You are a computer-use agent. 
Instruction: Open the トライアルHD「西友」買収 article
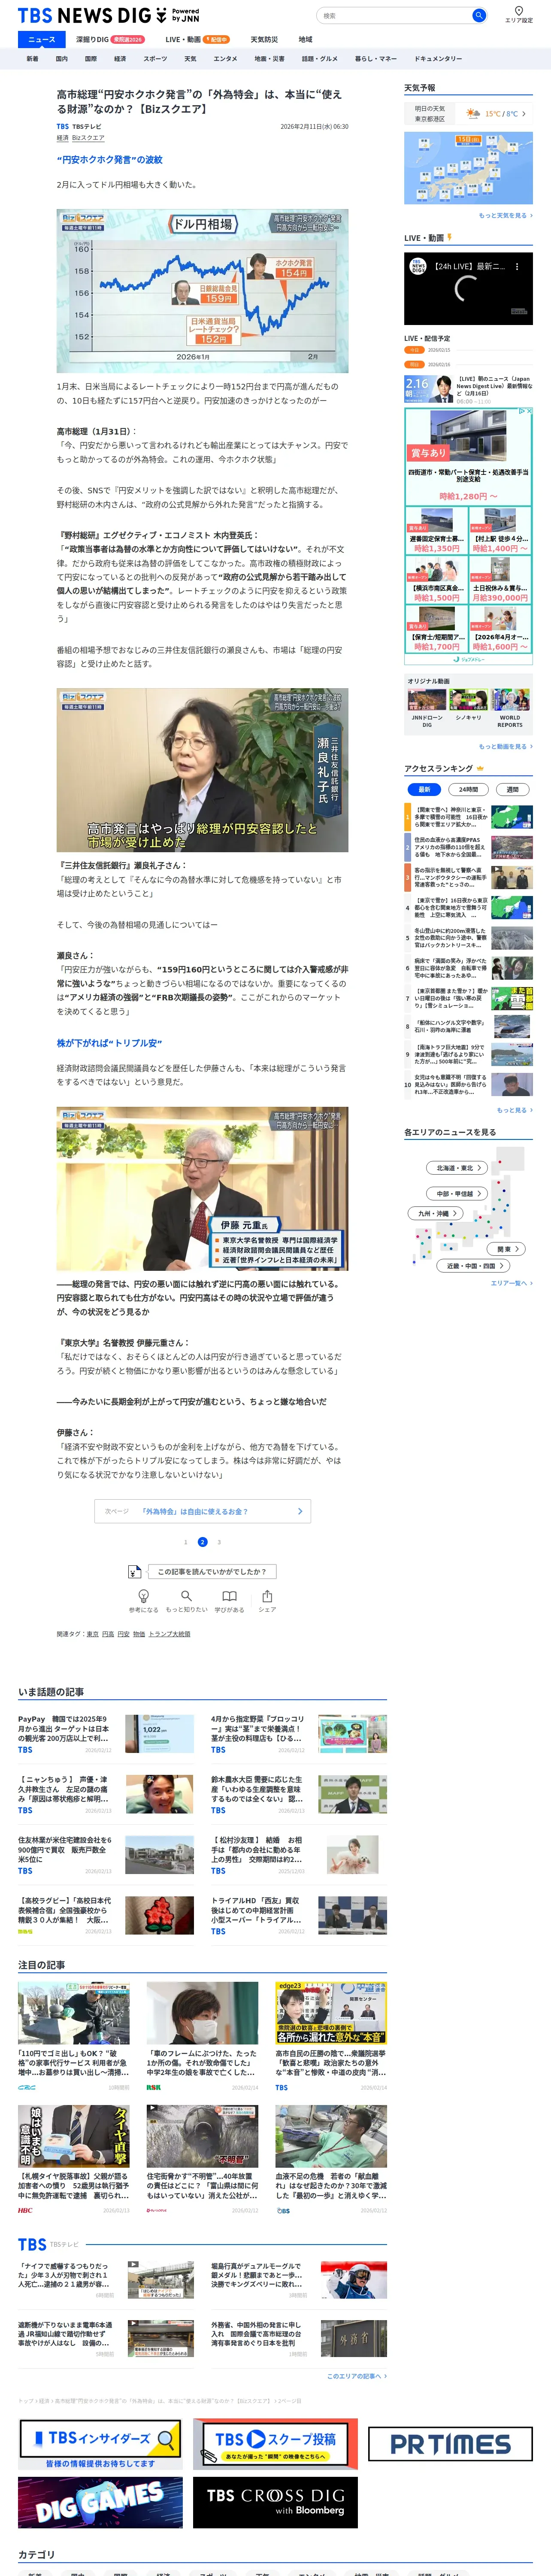click(x=299, y=1916)
